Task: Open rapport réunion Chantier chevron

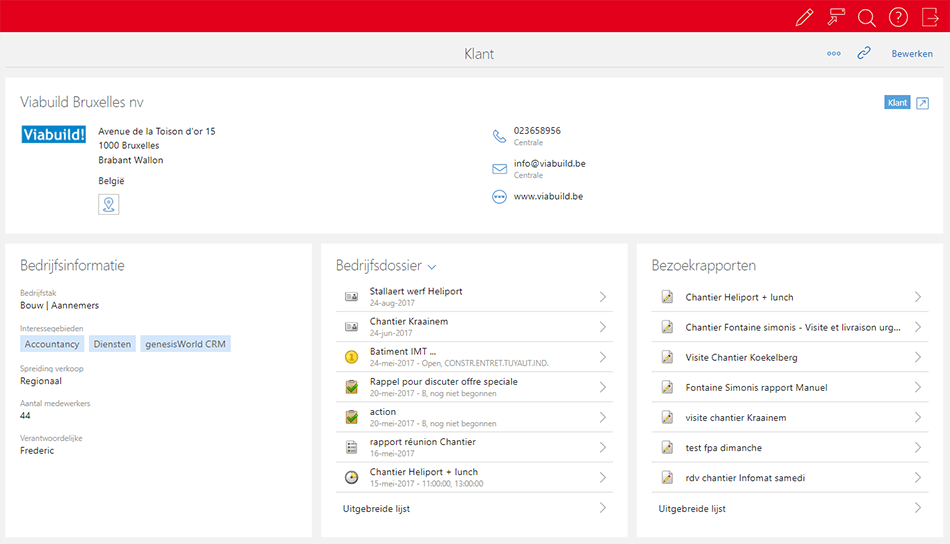Action: (x=603, y=448)
